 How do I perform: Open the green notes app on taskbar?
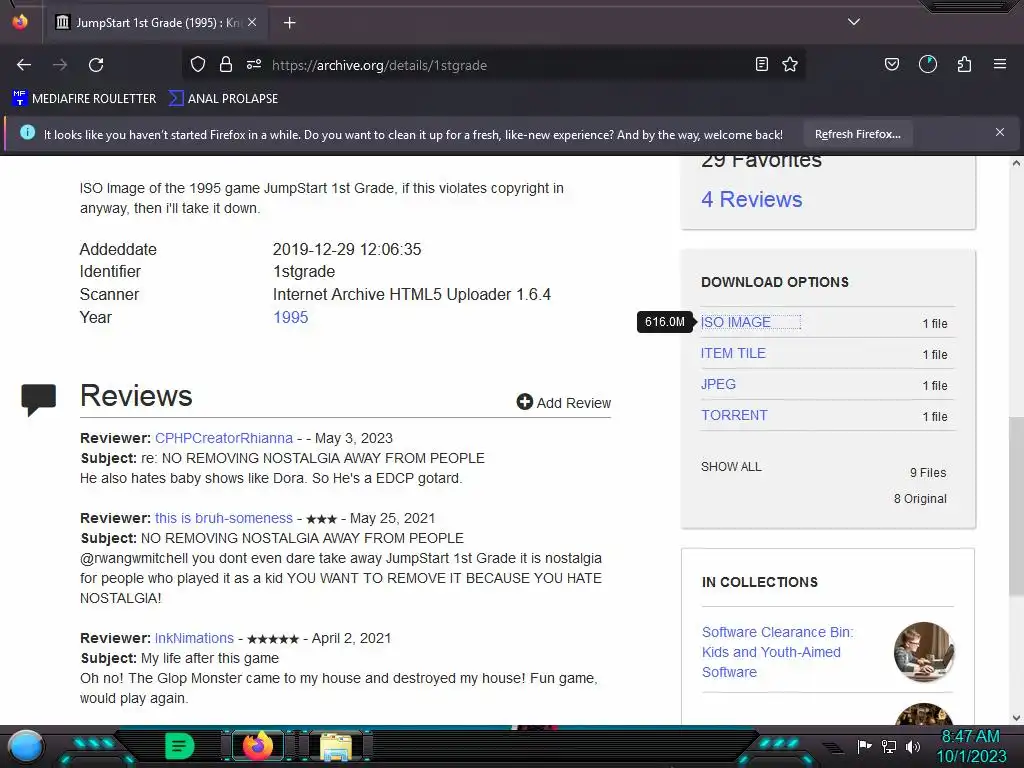pos(179,746)
